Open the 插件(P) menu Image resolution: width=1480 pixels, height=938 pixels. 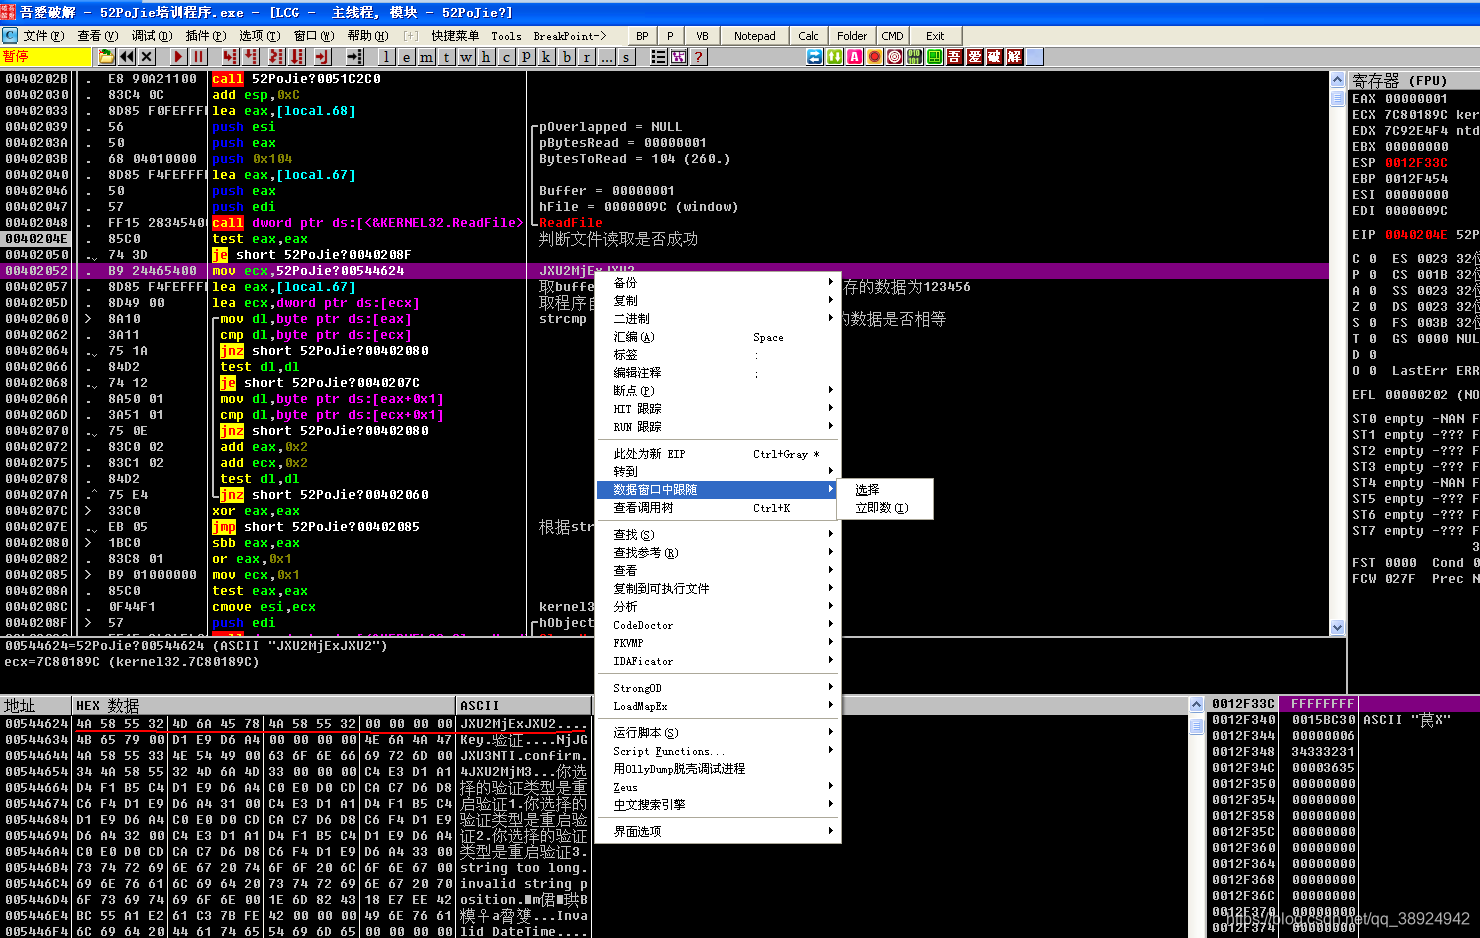[205, 35]
